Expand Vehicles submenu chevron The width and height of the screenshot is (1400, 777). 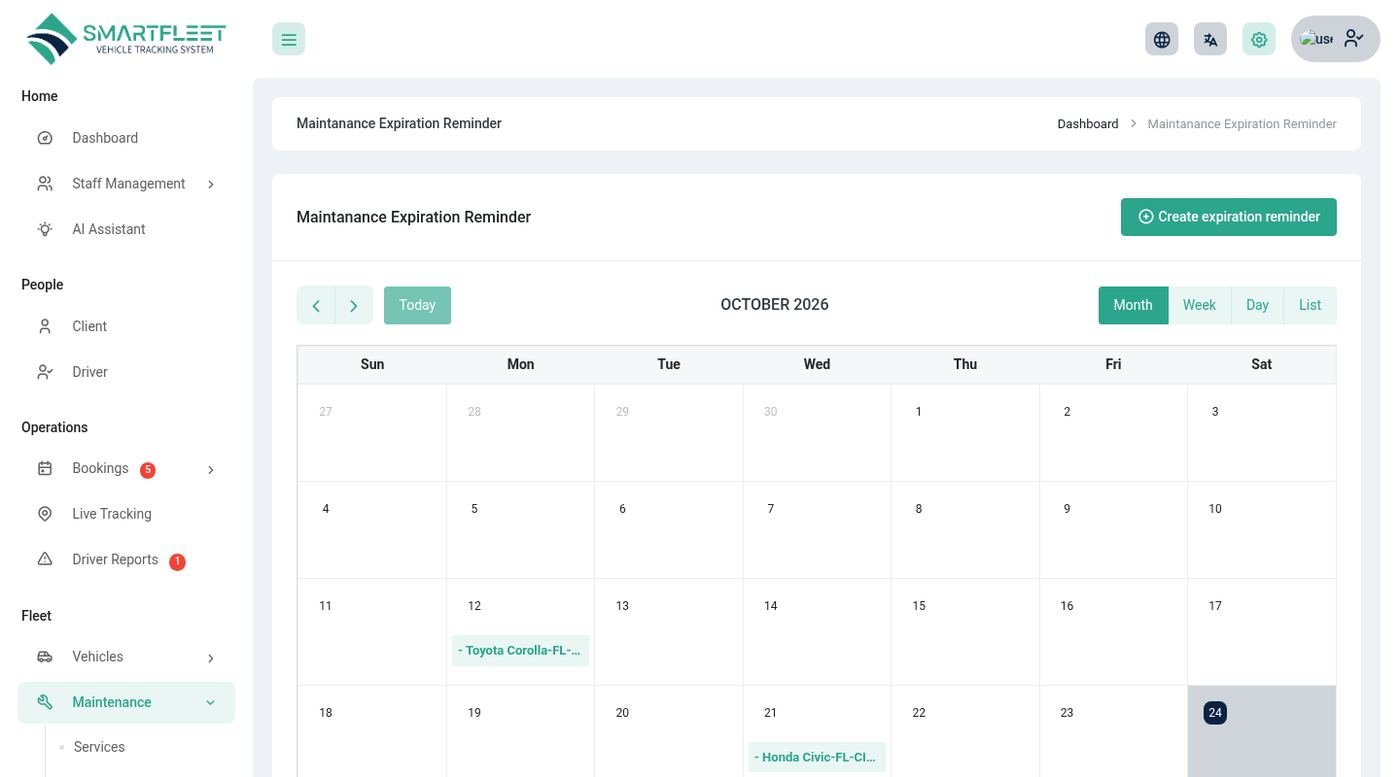(x=210, y=658)
